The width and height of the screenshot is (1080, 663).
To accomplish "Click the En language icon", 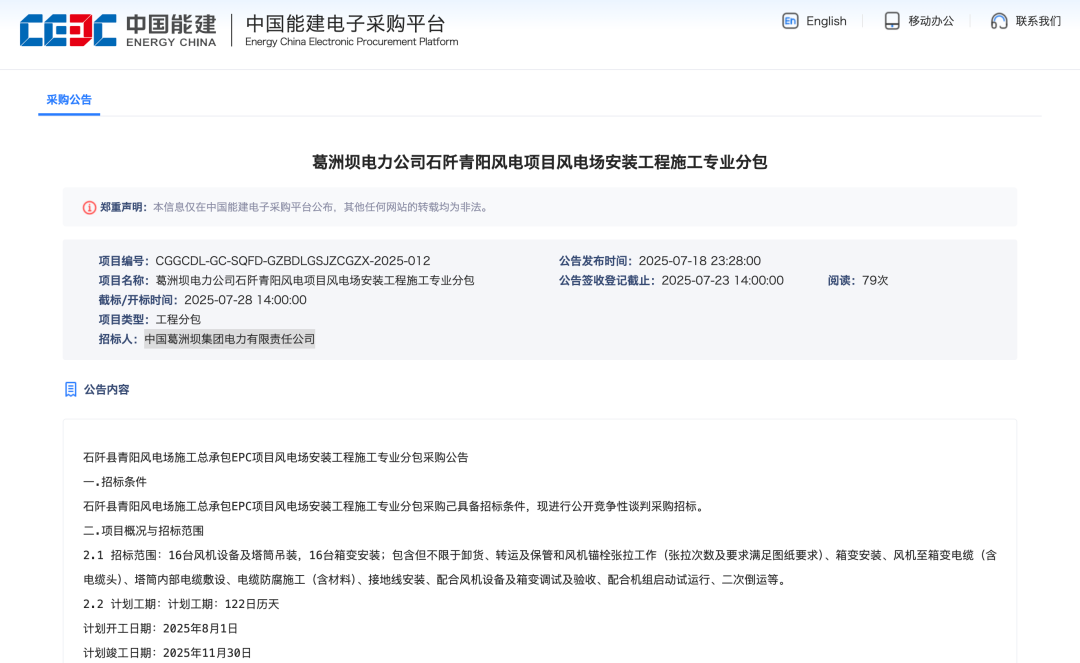I will coord(790,21).
